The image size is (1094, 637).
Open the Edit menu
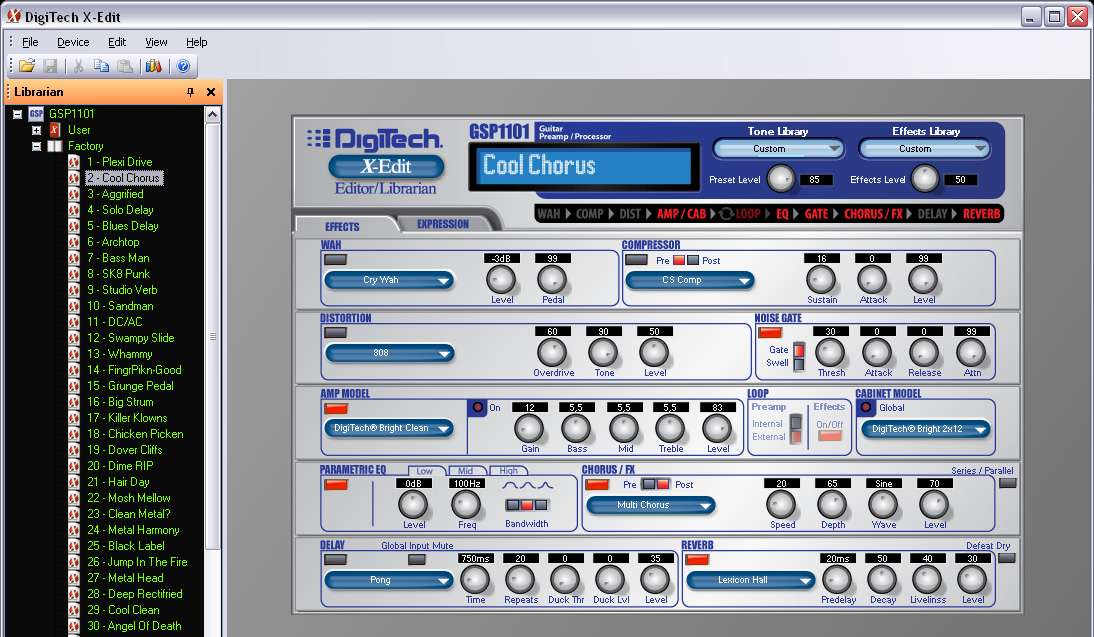click(117, 42)
